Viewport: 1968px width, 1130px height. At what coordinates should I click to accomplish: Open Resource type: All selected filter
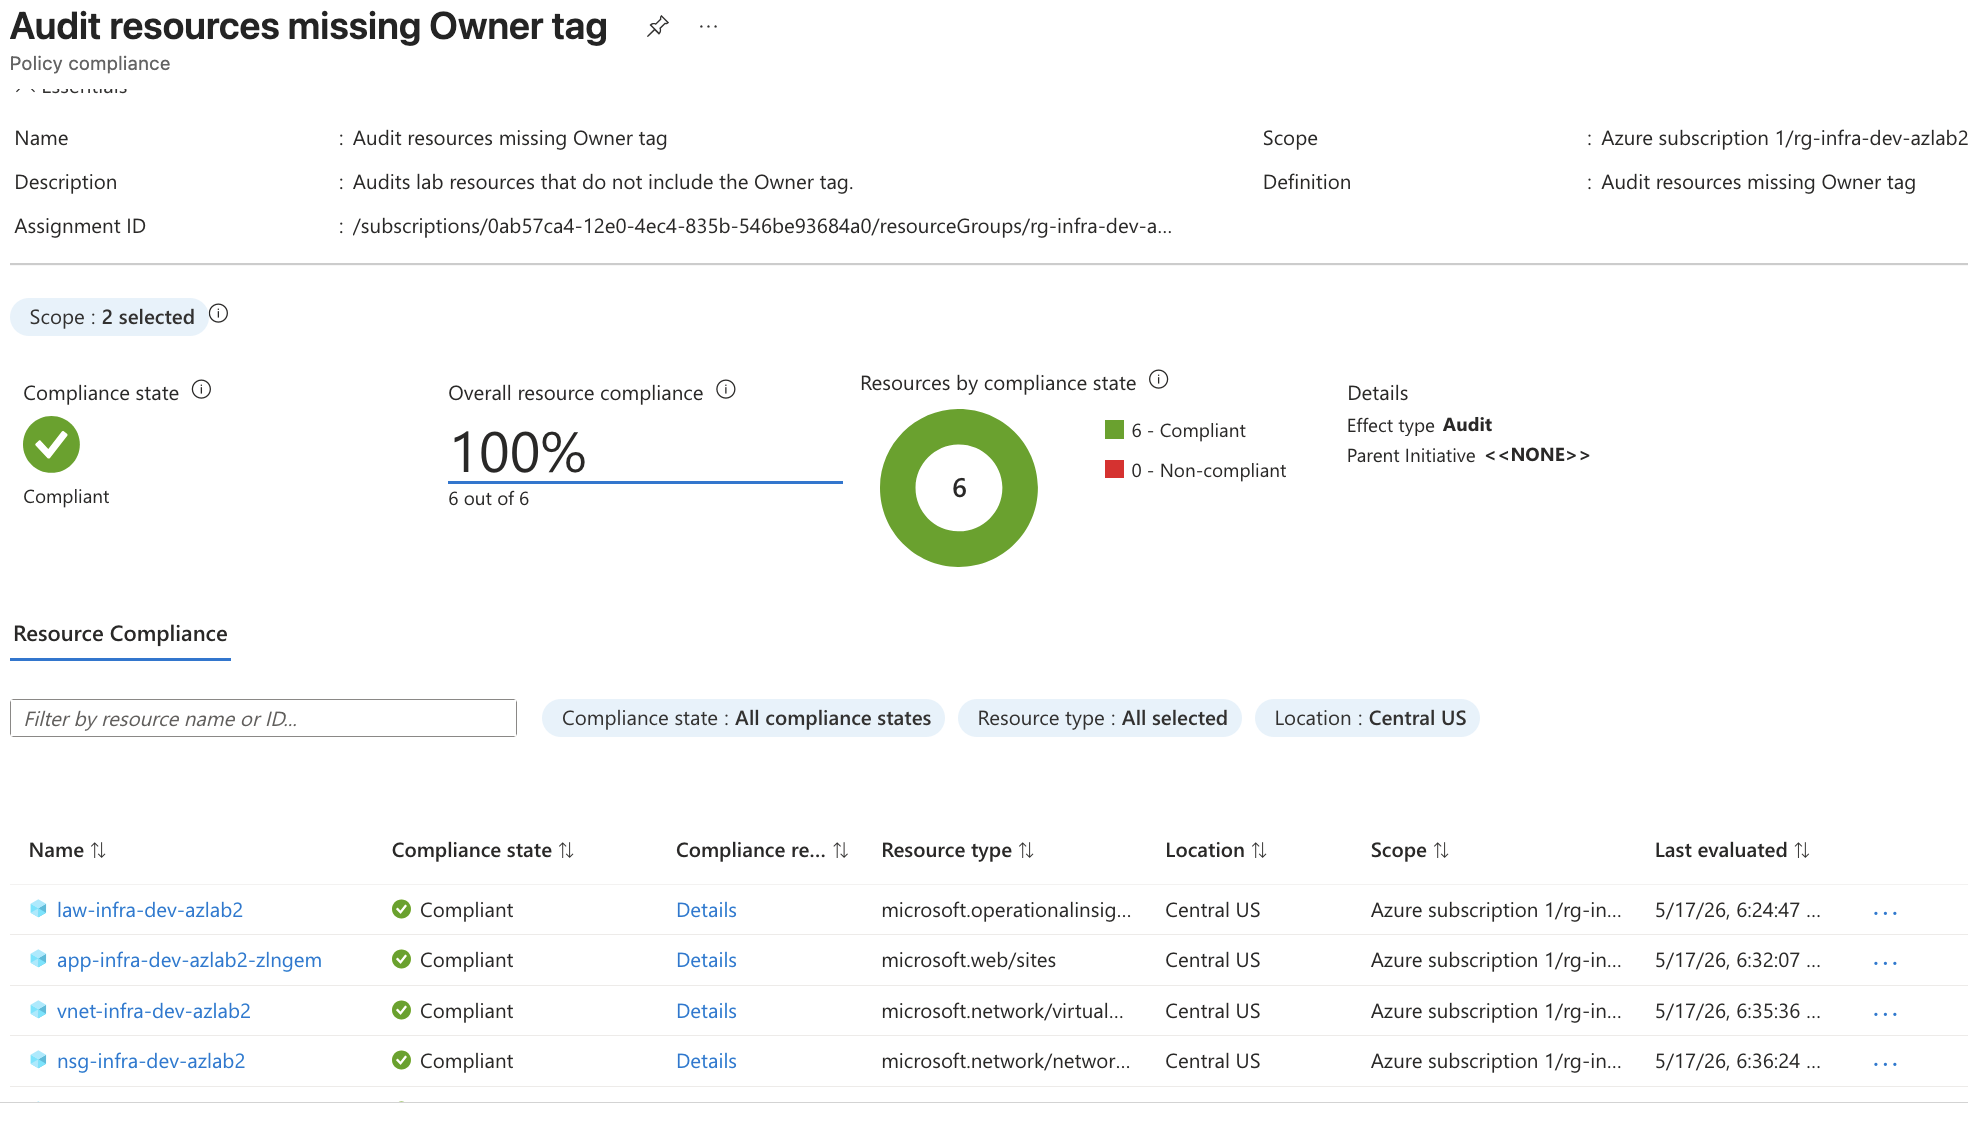coord(1100,718)
